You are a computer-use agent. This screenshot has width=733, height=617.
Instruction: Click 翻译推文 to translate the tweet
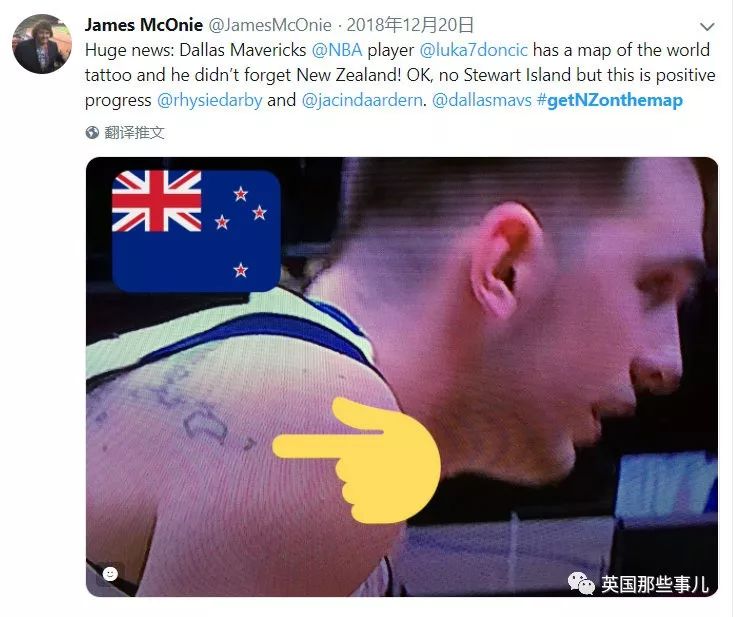134,133
